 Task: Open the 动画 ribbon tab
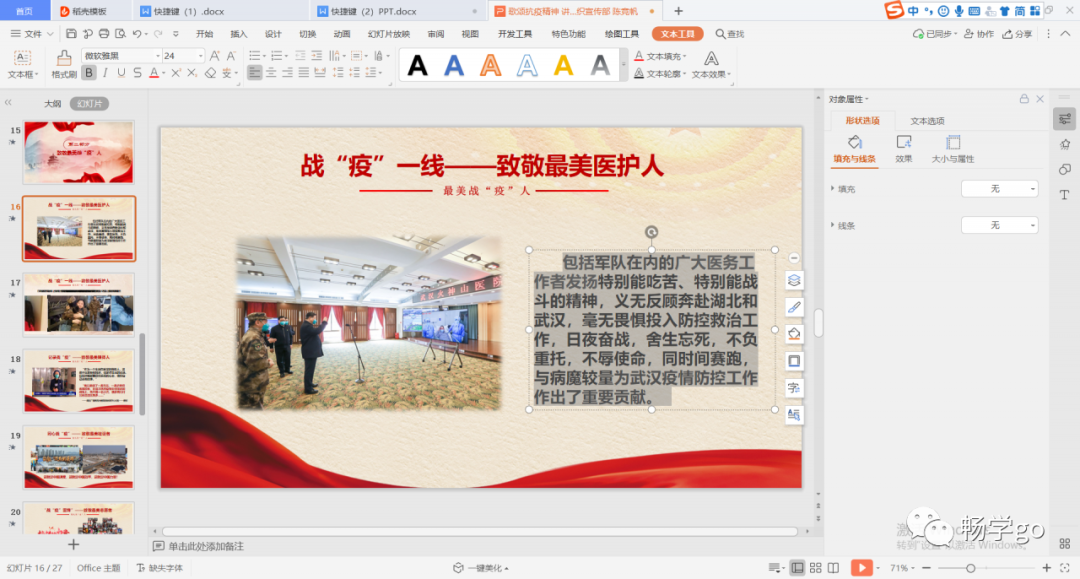pos(342,34)
